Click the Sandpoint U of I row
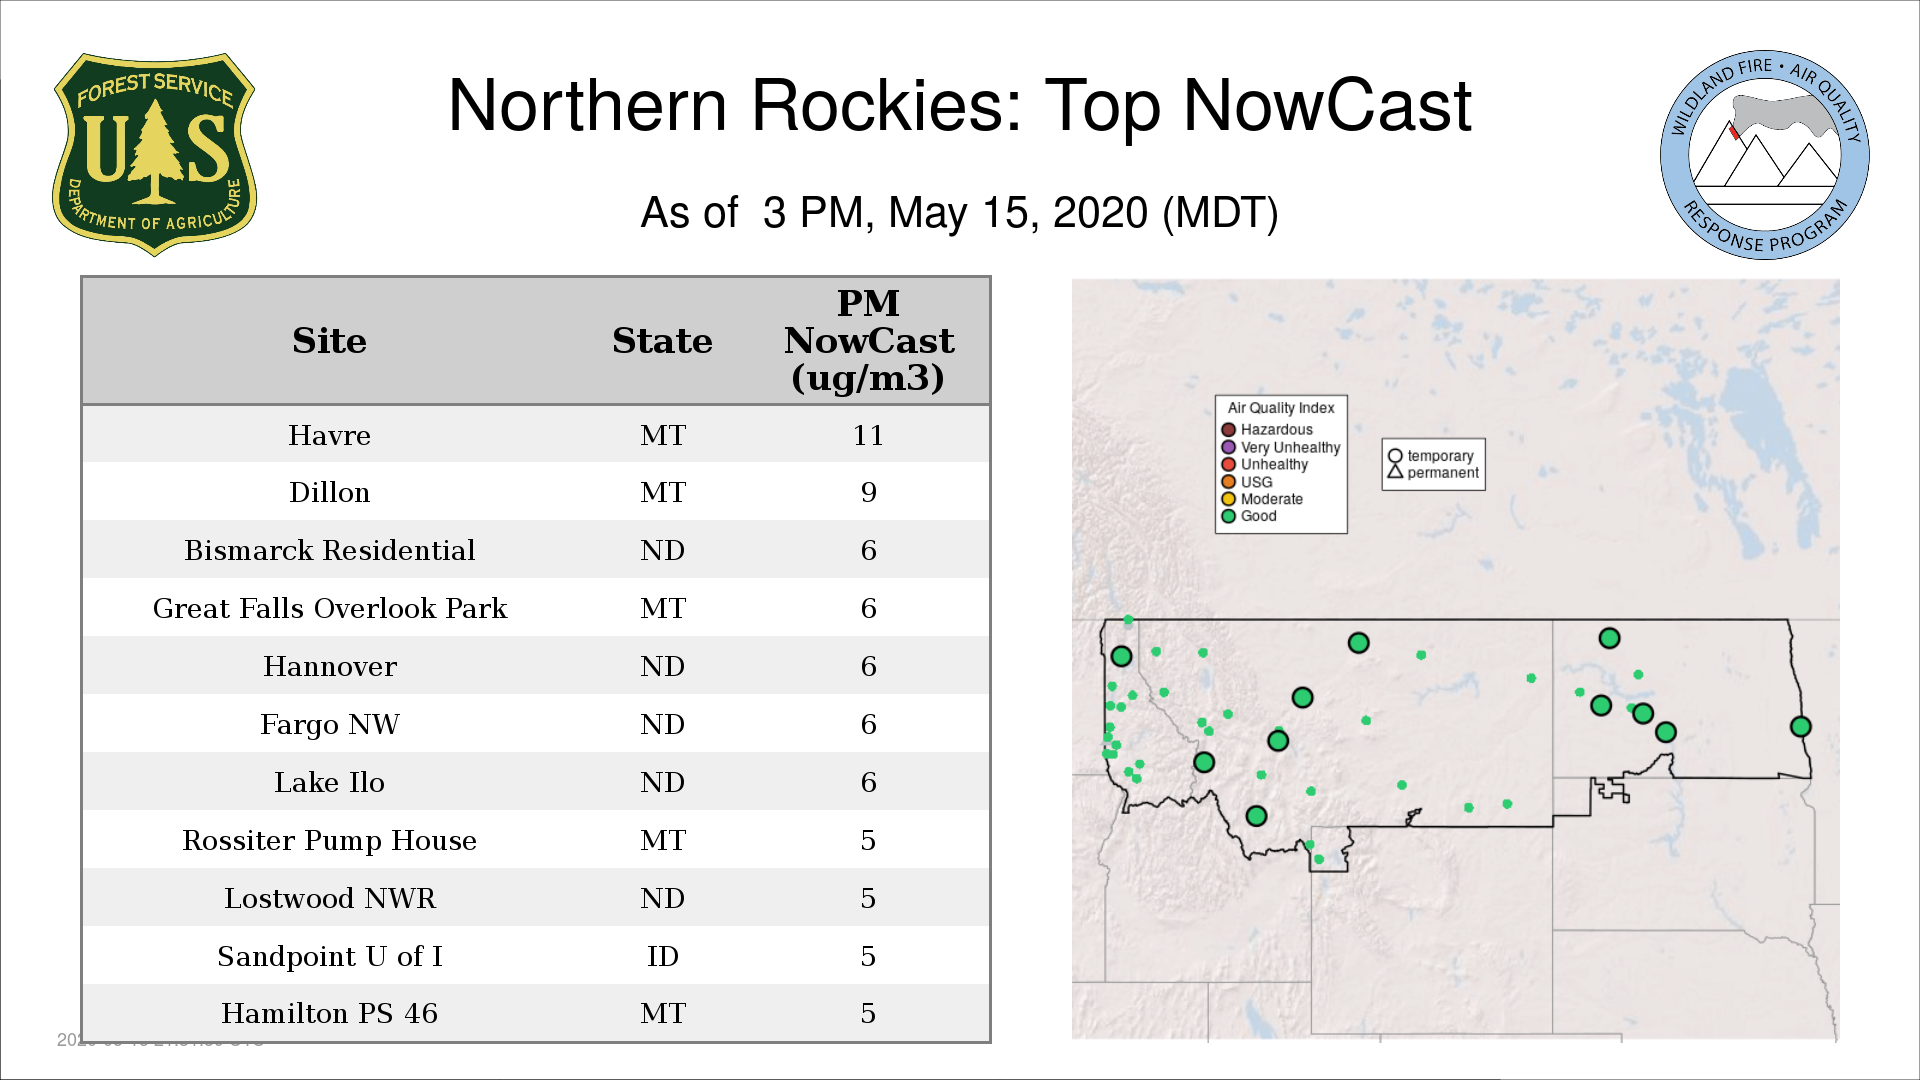Viewport: 1920px width, 1080px height. point(329,956)
